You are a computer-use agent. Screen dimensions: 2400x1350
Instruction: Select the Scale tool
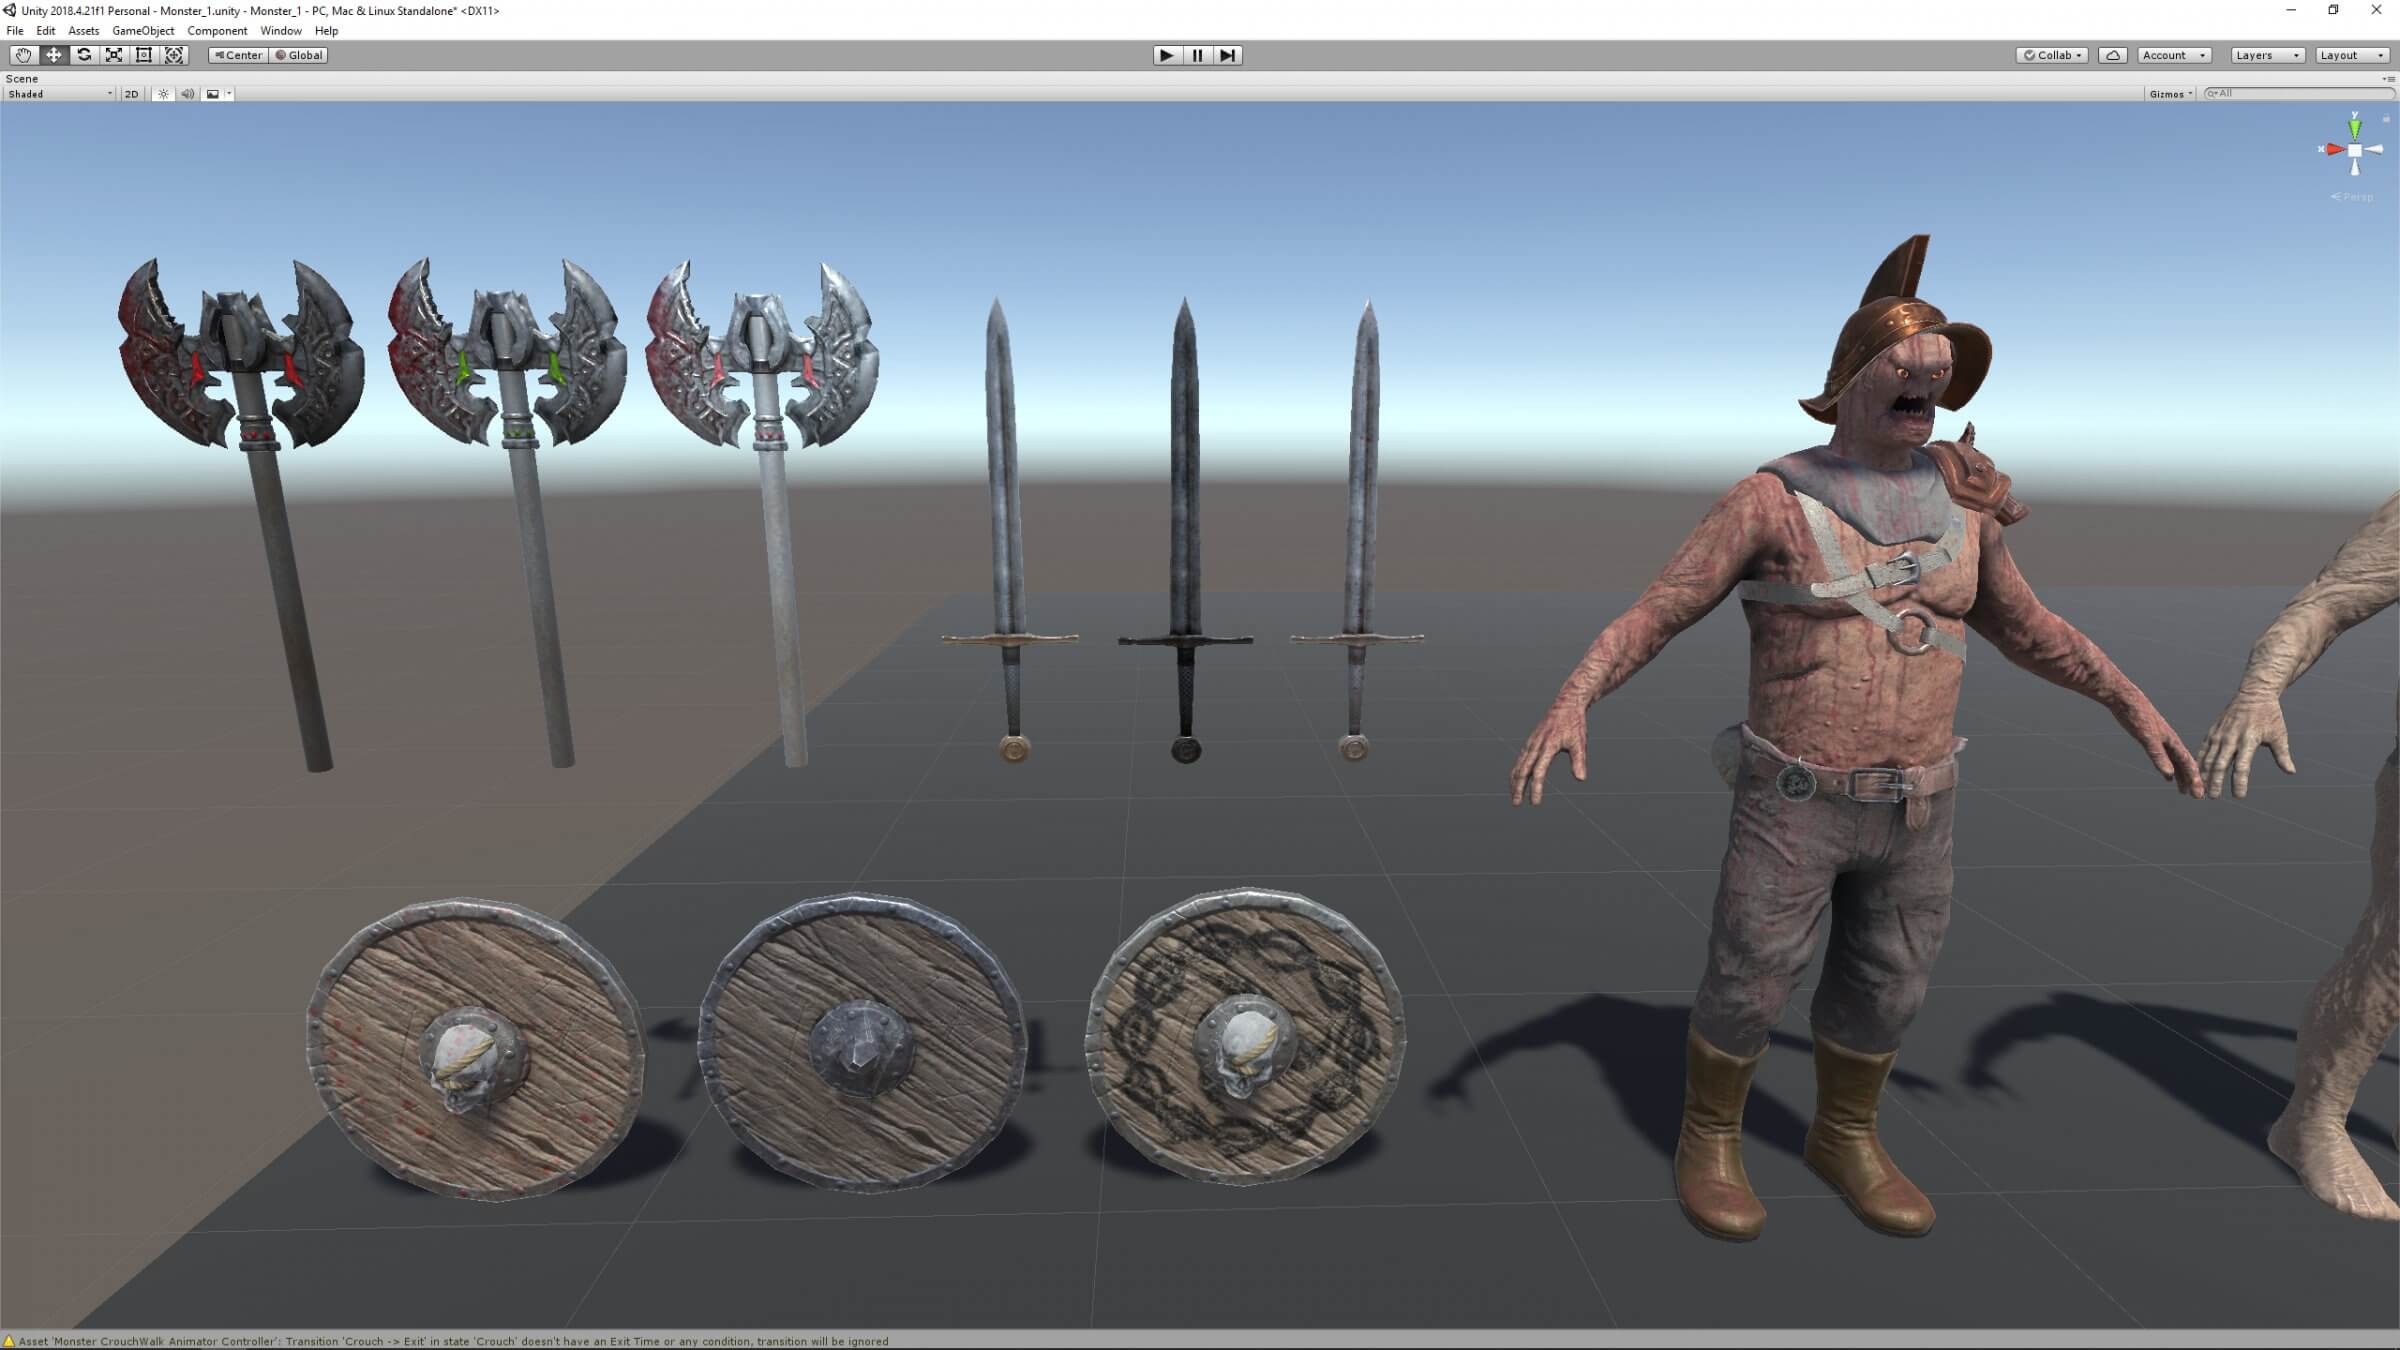[114, 55]
